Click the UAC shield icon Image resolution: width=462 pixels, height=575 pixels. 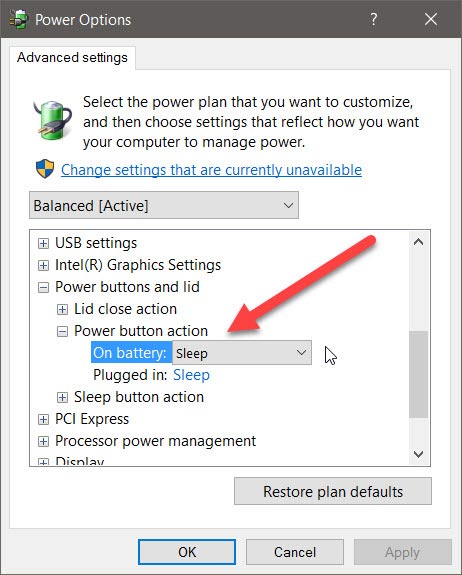45,169
